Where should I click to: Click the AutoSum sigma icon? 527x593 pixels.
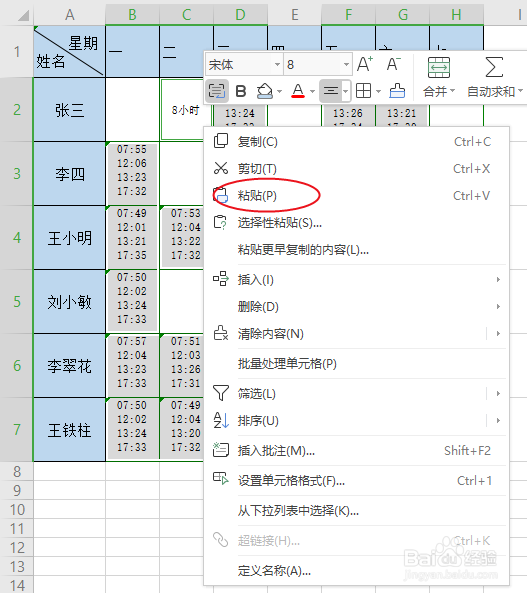pyautogui.click(x=494, y=67)
